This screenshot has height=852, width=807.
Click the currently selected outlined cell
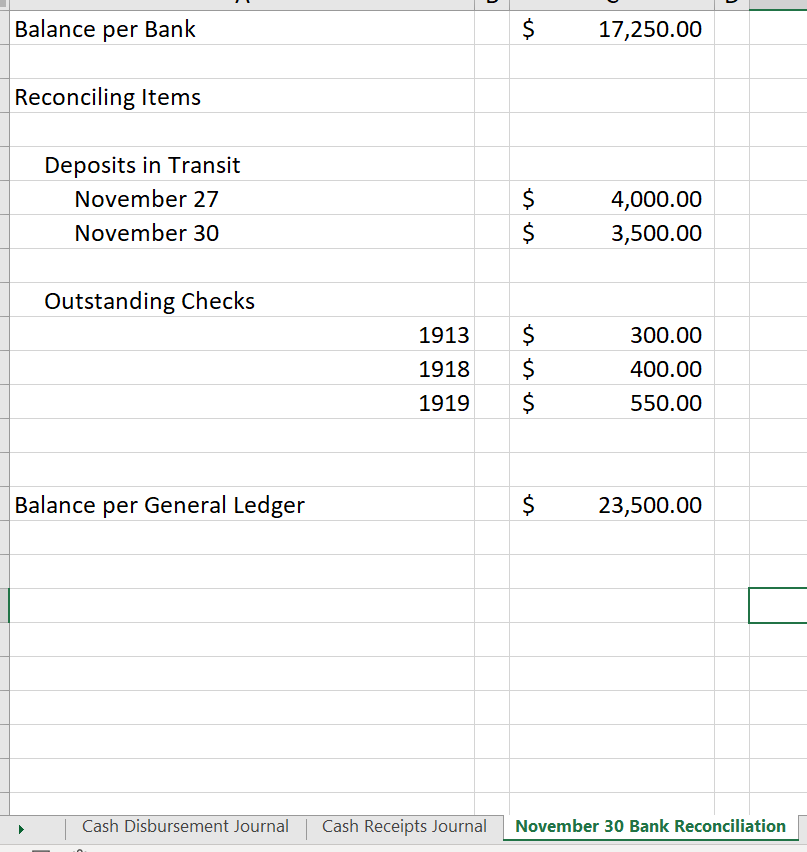(778, 605)
